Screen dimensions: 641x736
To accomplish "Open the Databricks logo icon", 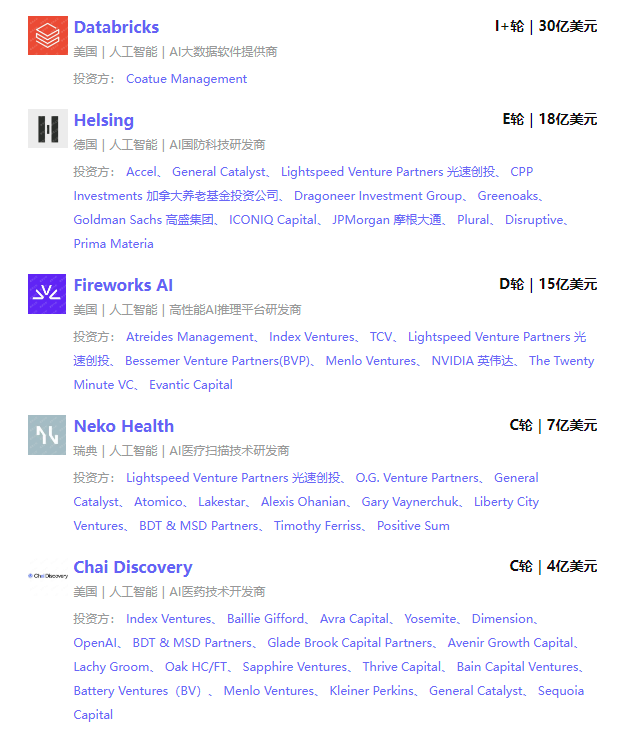I will click(x=48, y=35).
